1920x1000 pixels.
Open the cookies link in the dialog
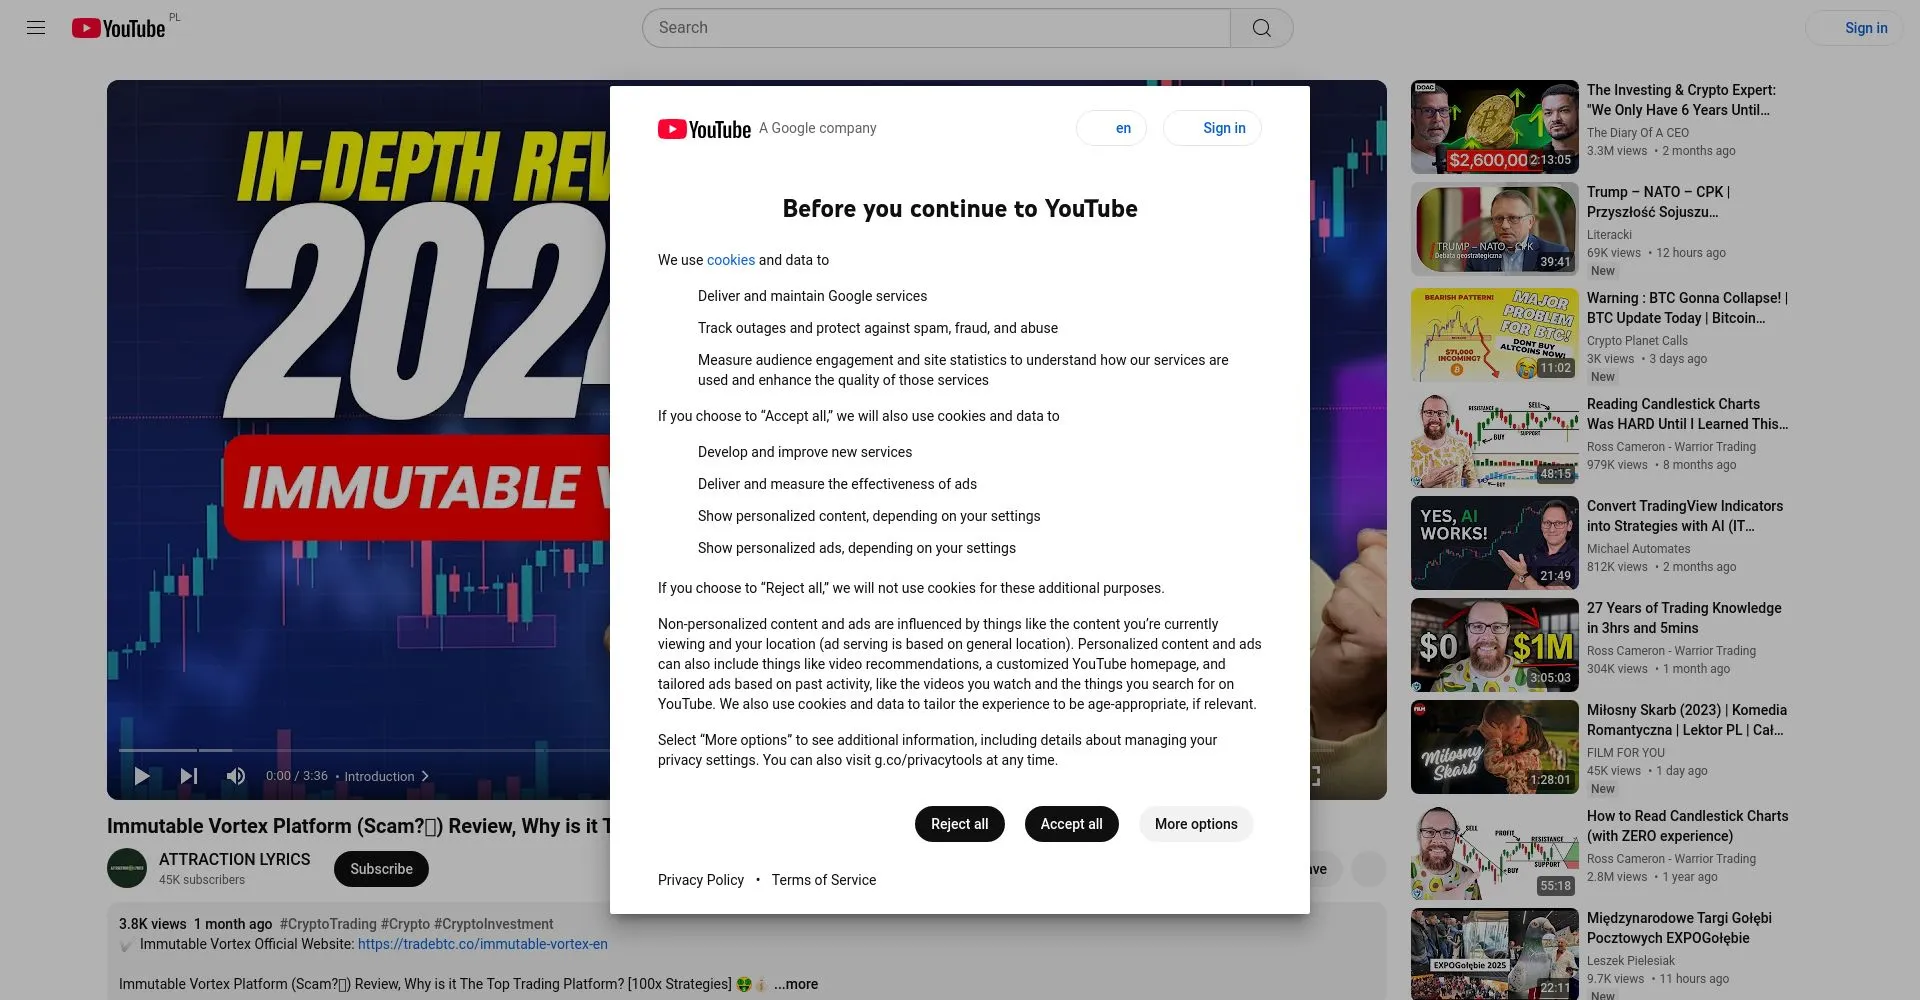tap(731, 260)
